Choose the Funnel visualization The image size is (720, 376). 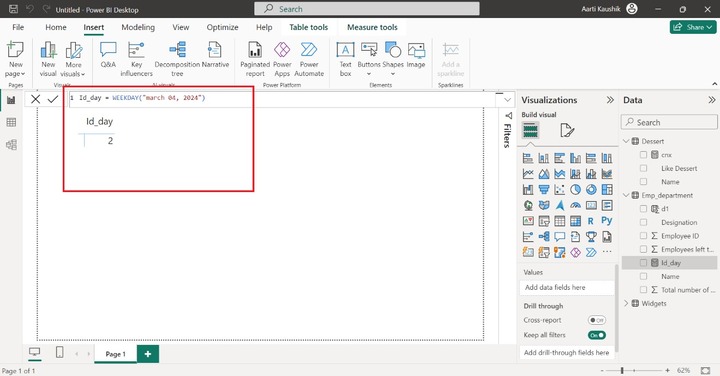point(544,190)
